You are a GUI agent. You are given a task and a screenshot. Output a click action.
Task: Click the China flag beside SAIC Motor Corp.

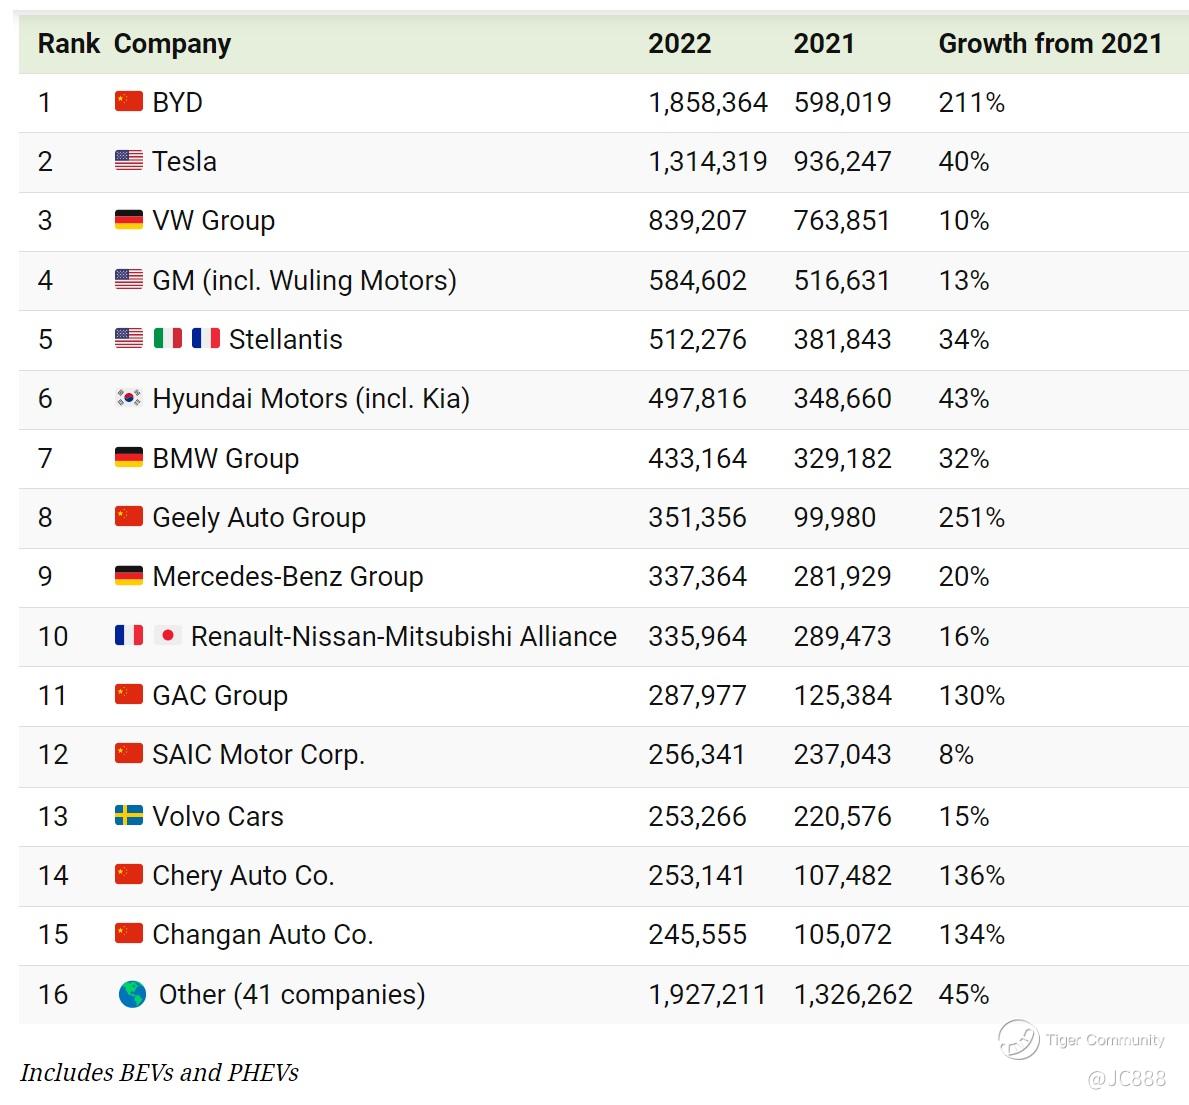(x=128, y=753)
